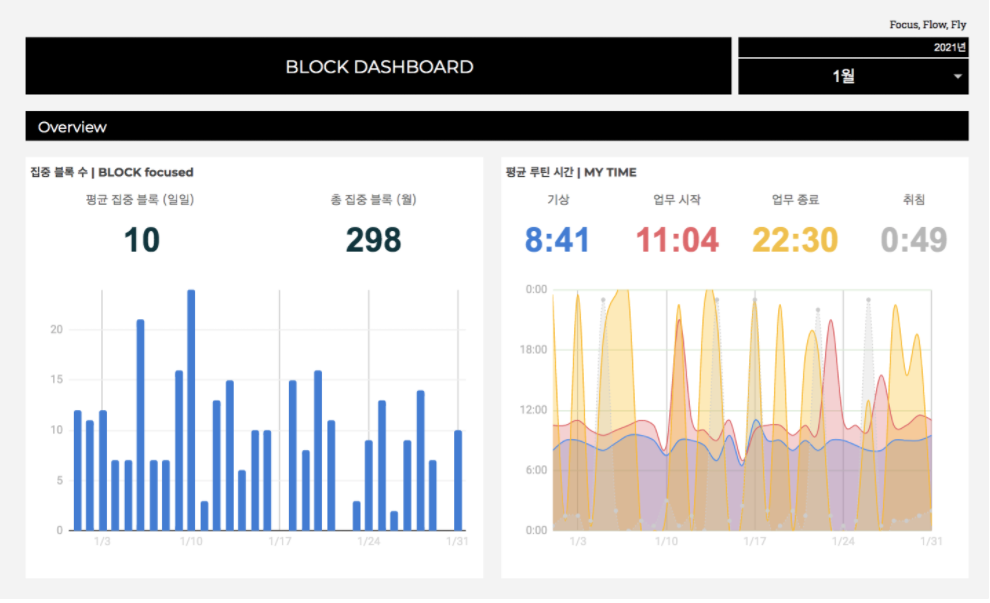Click the 업무 종료 legend label

(x=795, y=199)
